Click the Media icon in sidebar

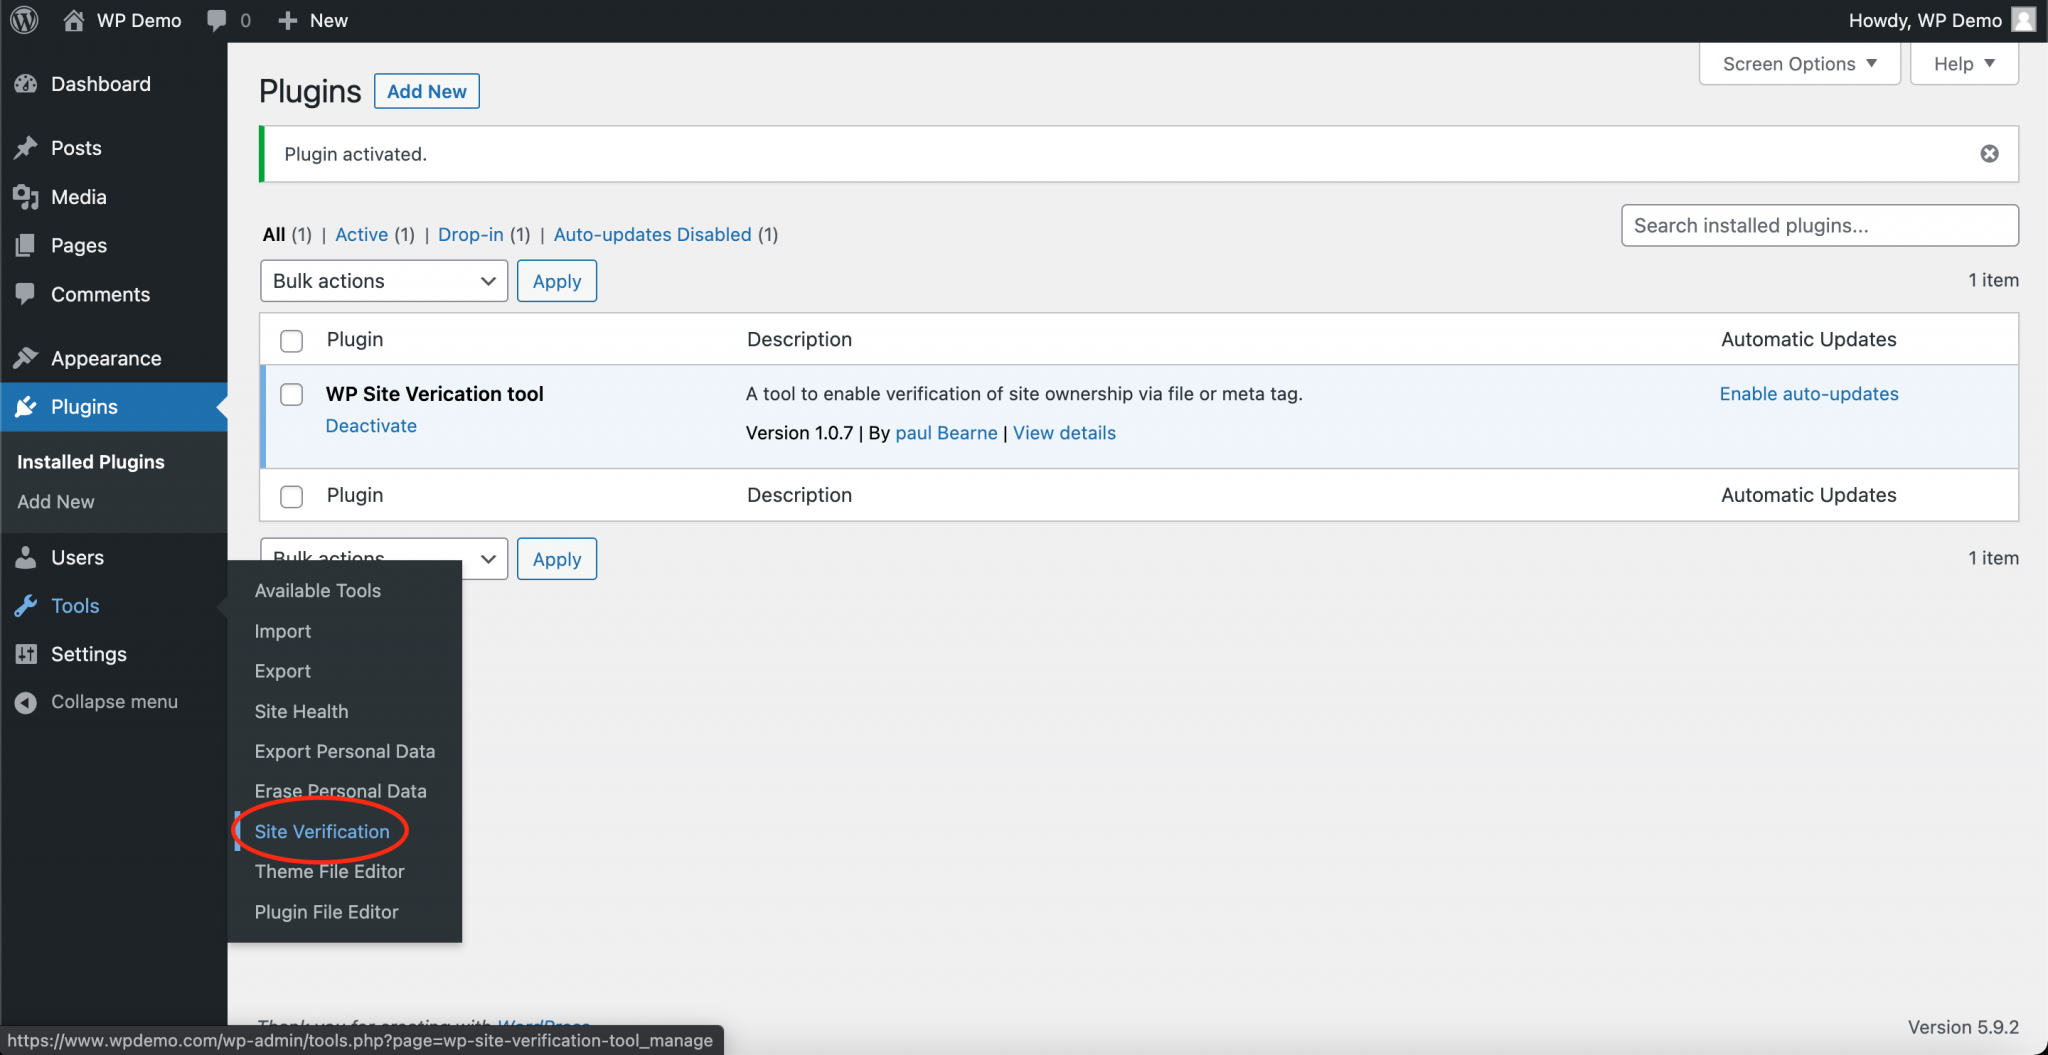coord(26,197)
